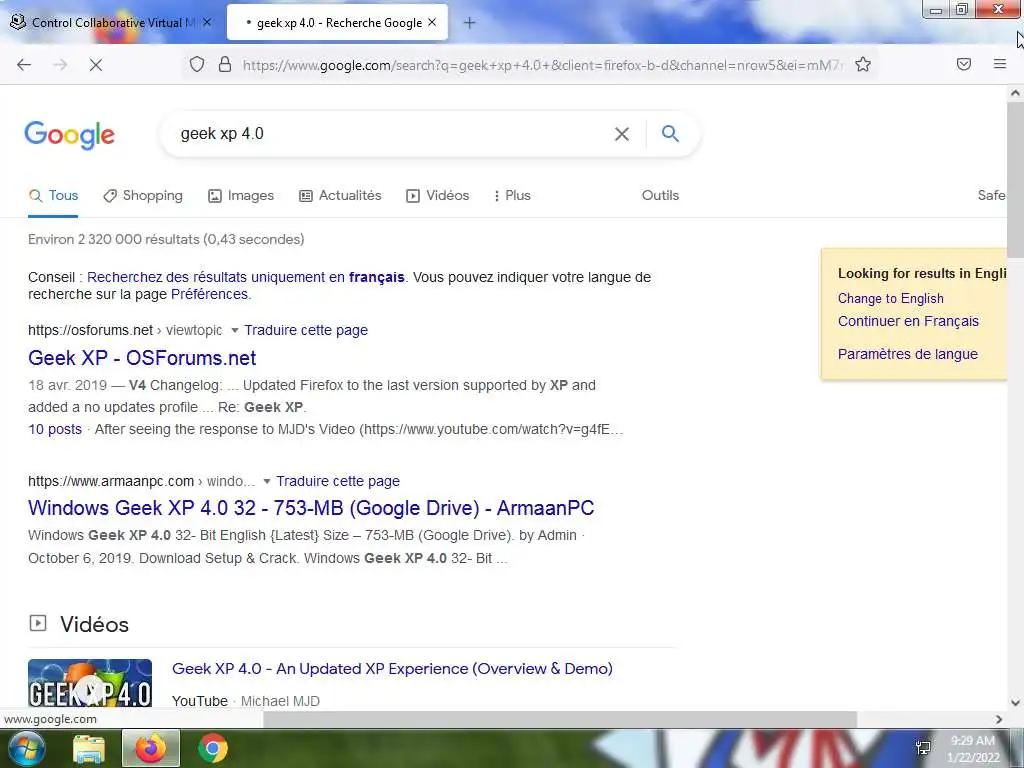
Task: Open Recherchez des résultats uniquement en français link
Action: [x=246, y=277]
